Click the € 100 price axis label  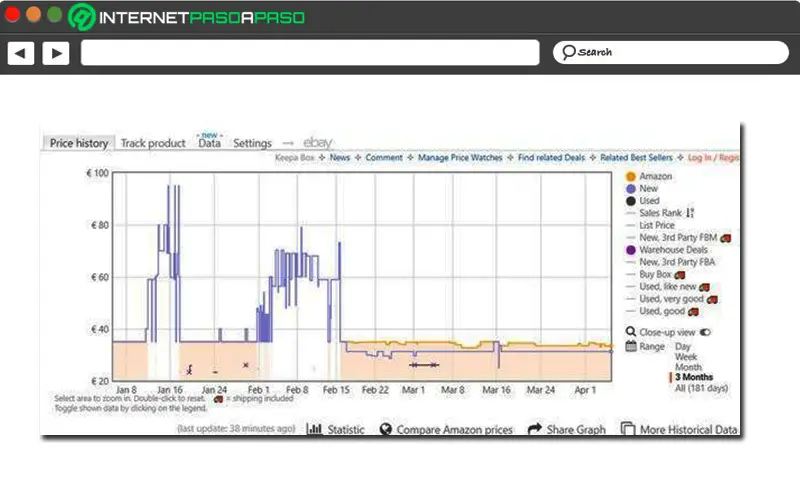click(97, 173)
